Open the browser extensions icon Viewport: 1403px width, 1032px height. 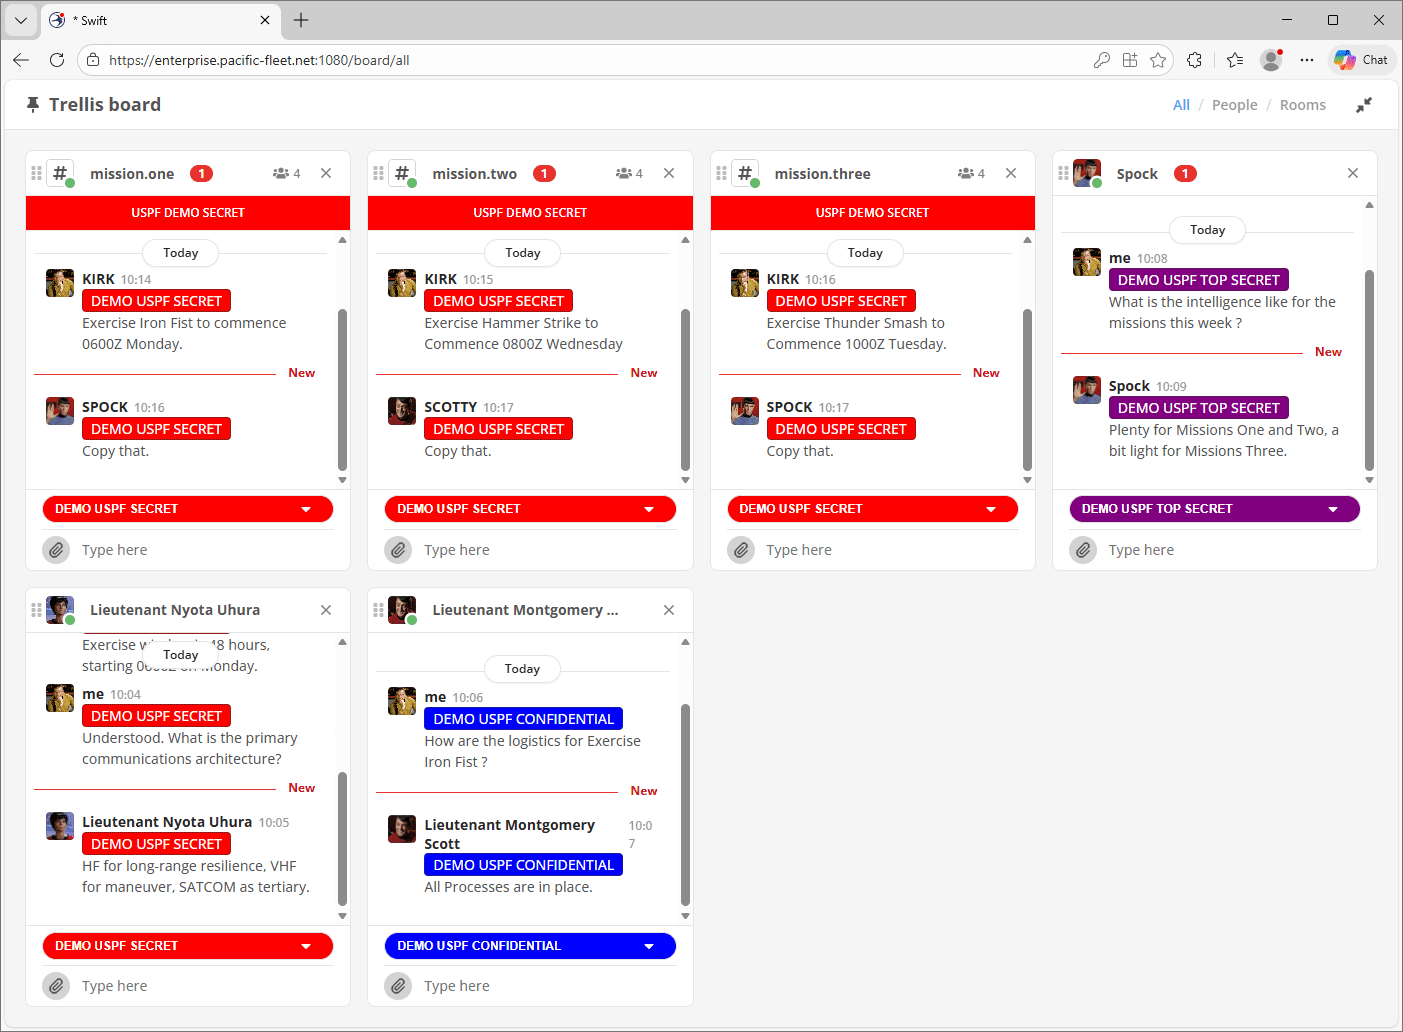[x=1194, y=60]
